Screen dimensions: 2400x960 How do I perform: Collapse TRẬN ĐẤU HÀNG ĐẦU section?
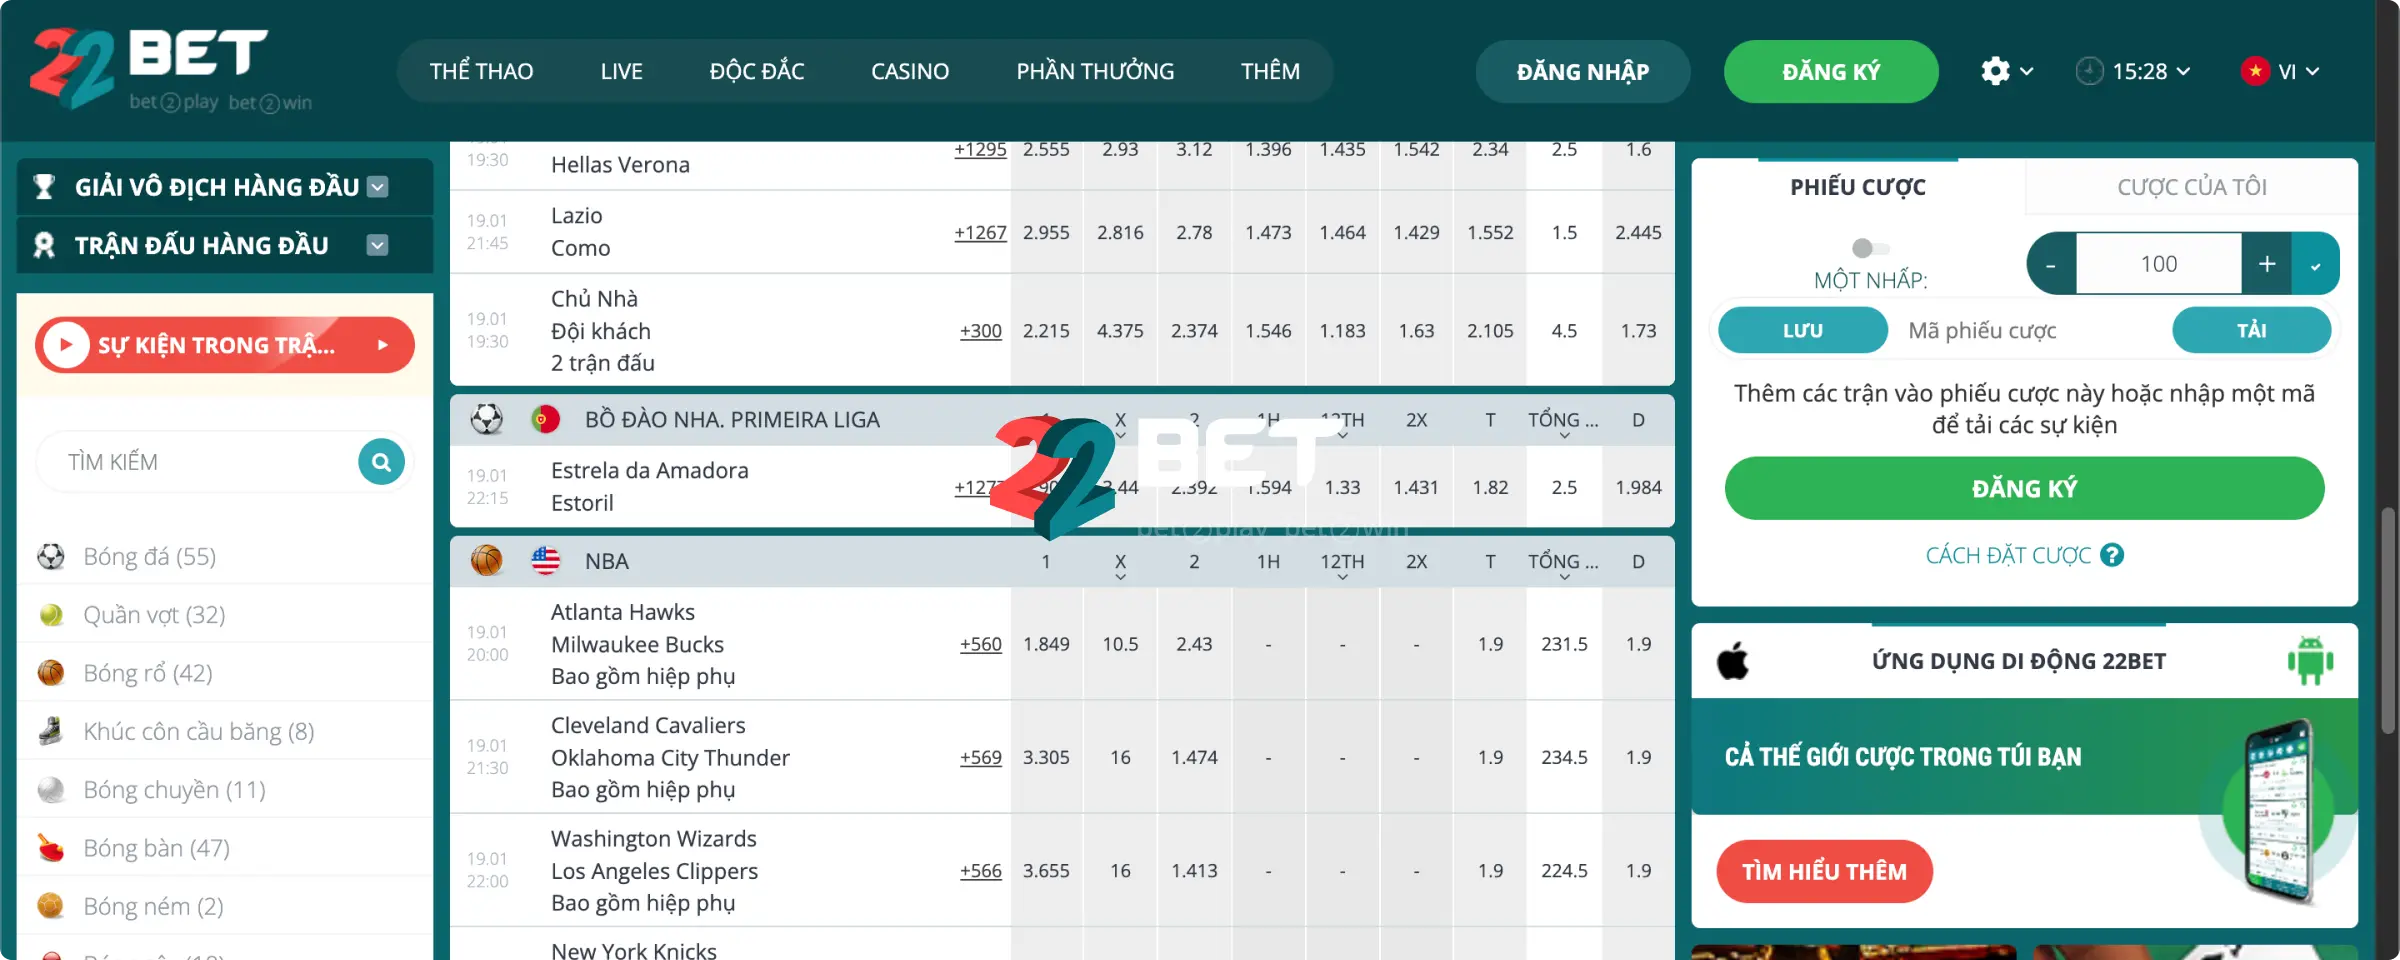pos(377,245)
